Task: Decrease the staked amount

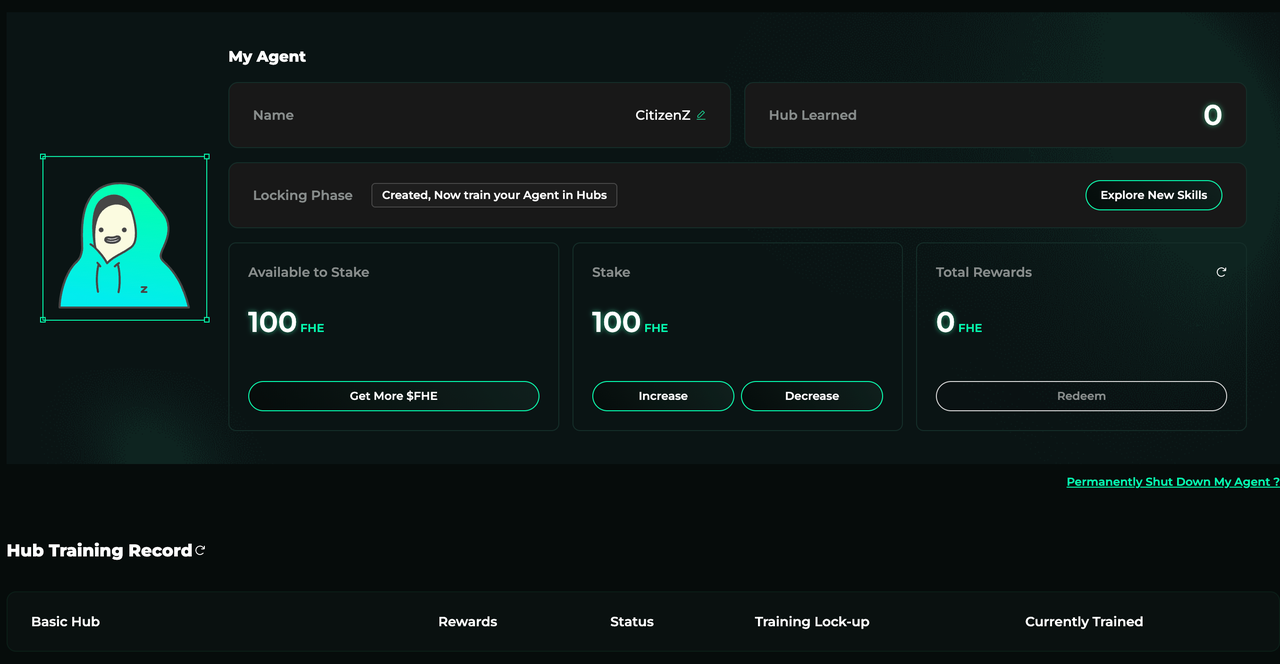Action: click(x=811, y=396)
